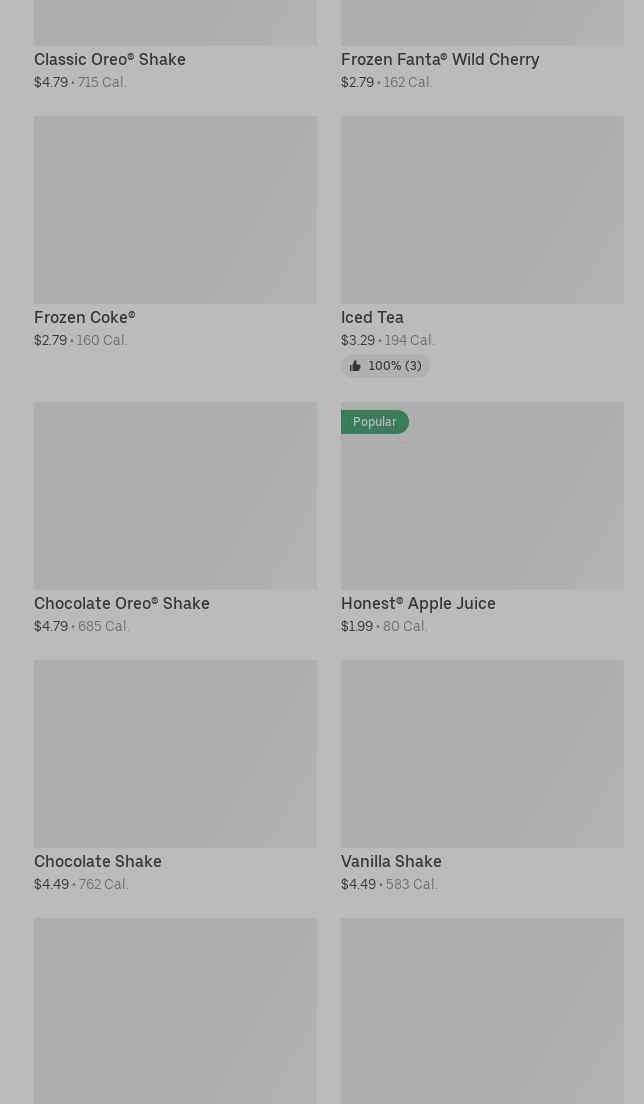Select the Chocolate Oreo Shake title
The width and height of the screenshot is (644, 1104).
(122, 604)
